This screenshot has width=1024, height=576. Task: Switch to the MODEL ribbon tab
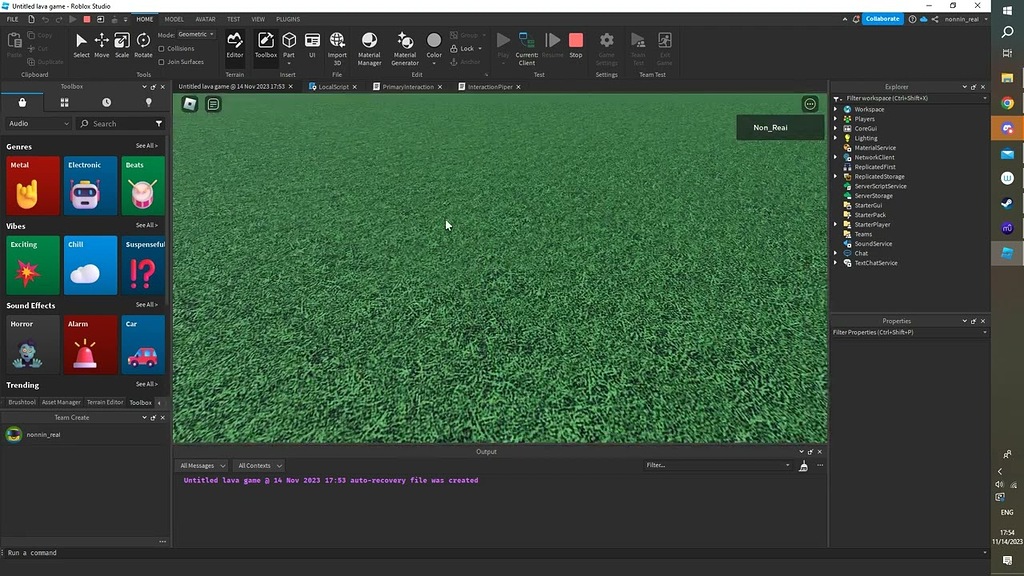(x=174, y=18)
